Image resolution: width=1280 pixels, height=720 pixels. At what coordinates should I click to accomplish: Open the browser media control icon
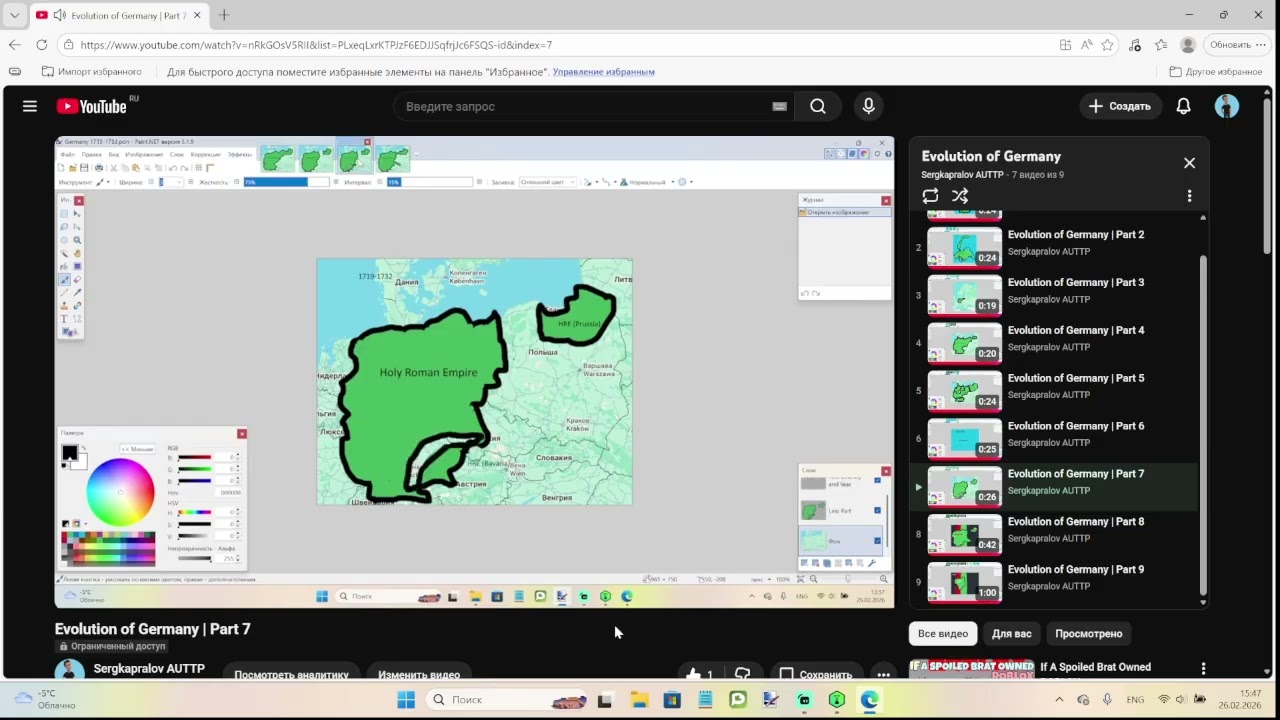pyautogui.click(x=1135, y=45)
